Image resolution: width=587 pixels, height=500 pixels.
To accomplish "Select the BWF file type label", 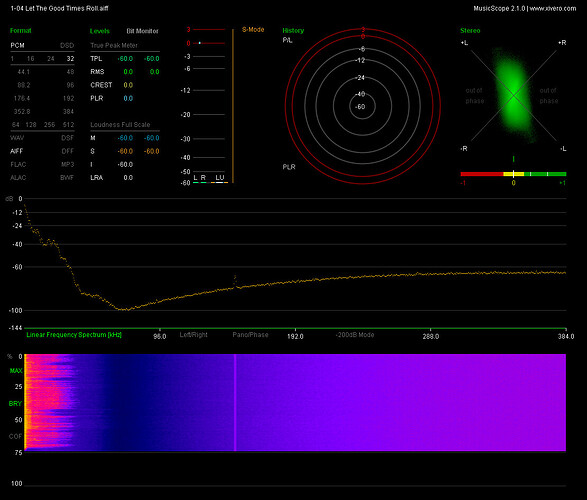I will pos(67,178).
